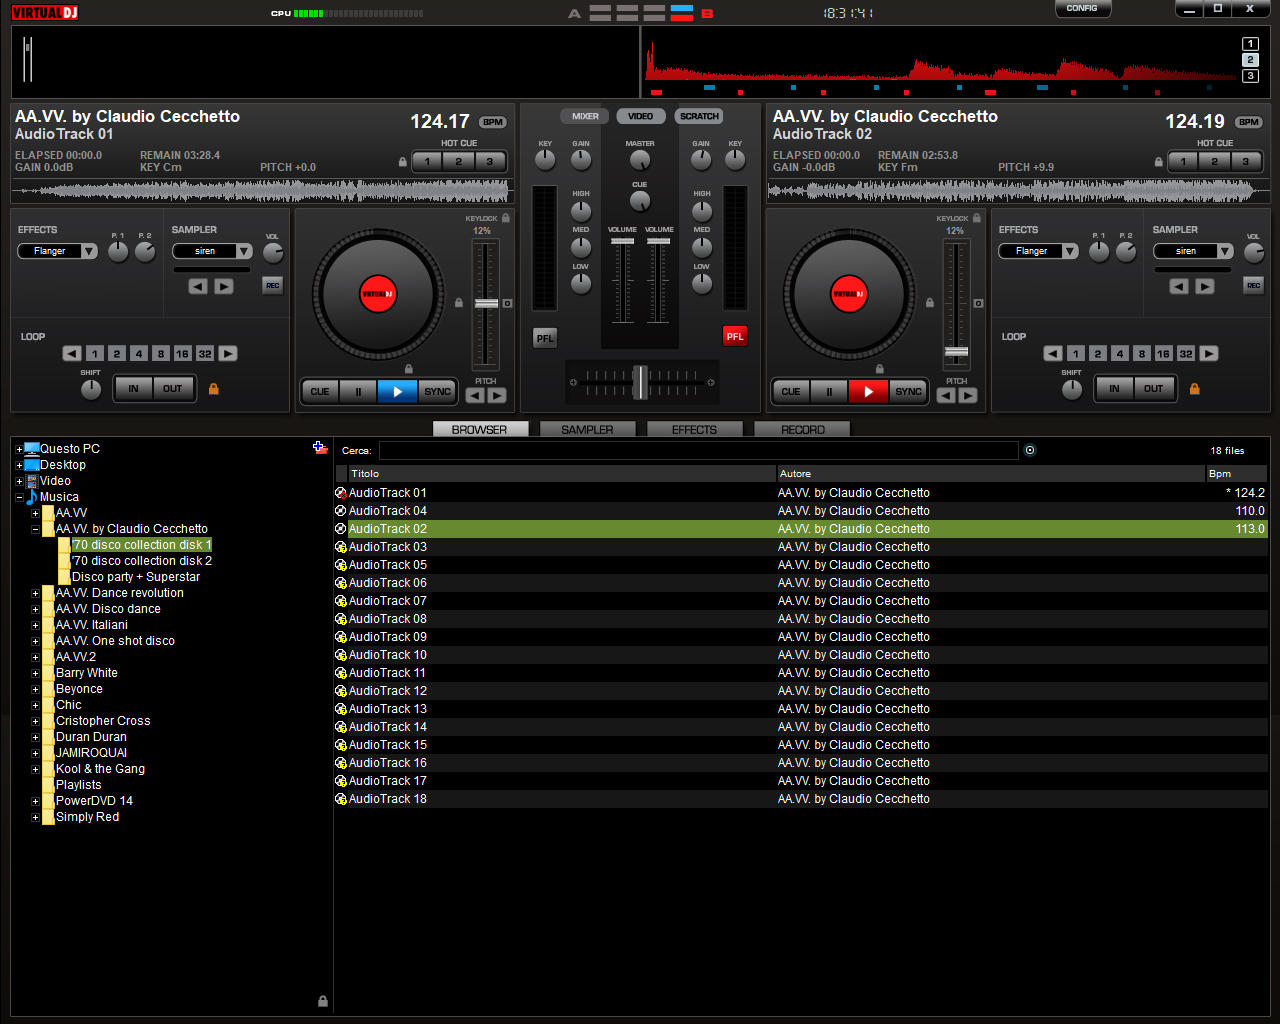Sync the right deck tempo

[x=908, y=392]
